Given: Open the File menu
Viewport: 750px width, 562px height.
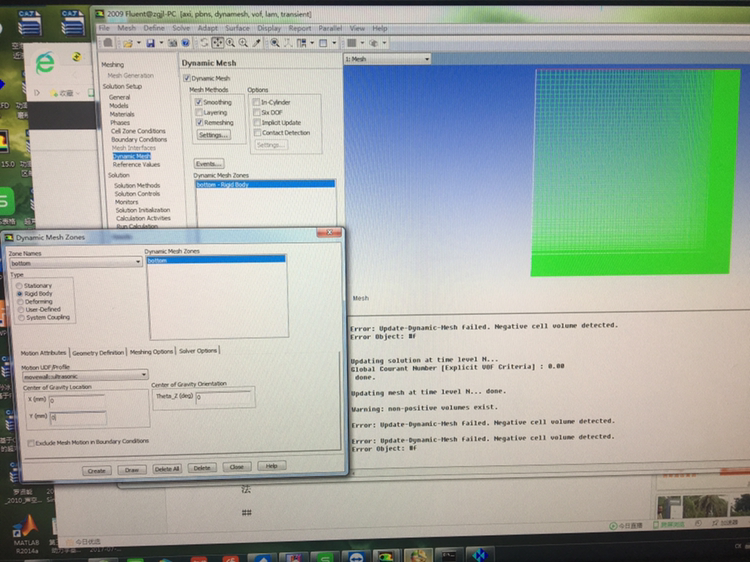Looking at the screenshot, I should coord(104,28).
